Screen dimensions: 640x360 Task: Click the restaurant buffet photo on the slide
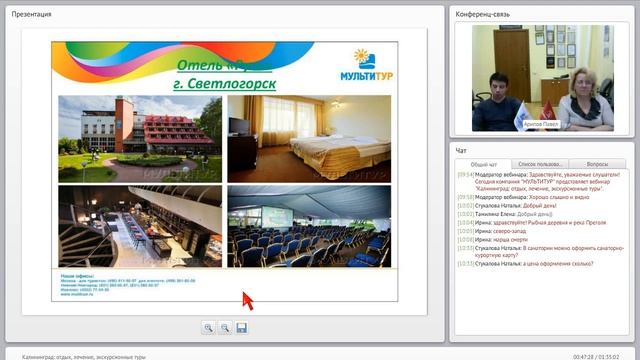(140, 227)
